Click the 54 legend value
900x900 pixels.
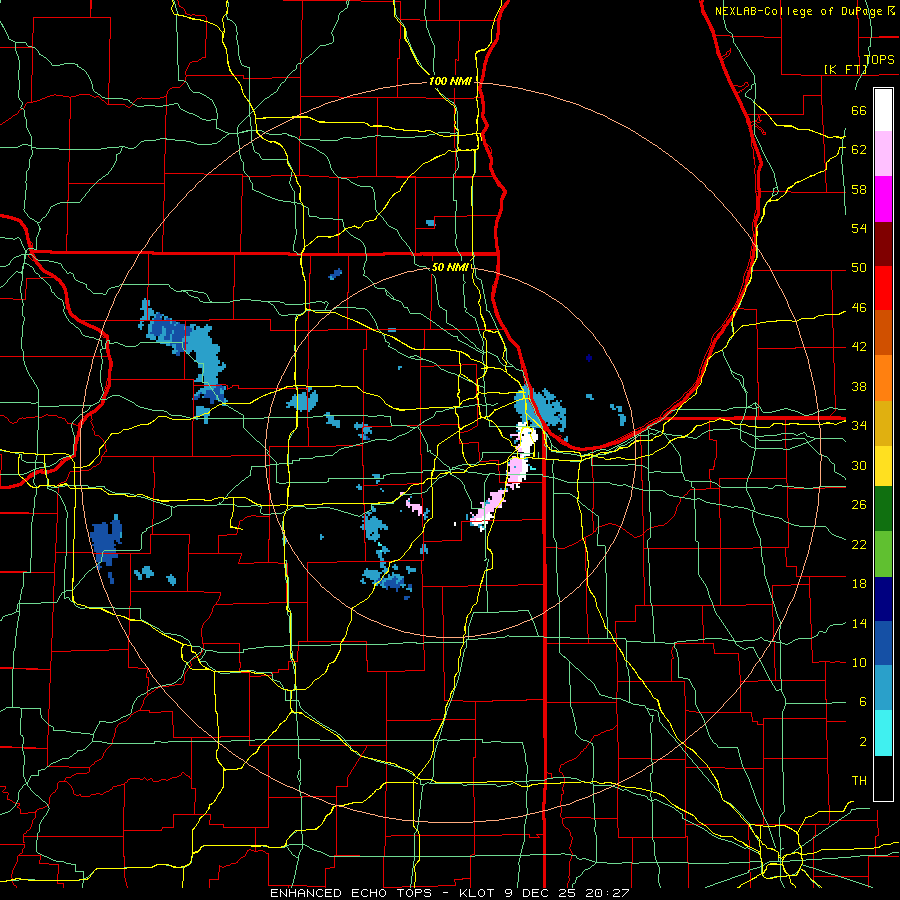[859, 228]
